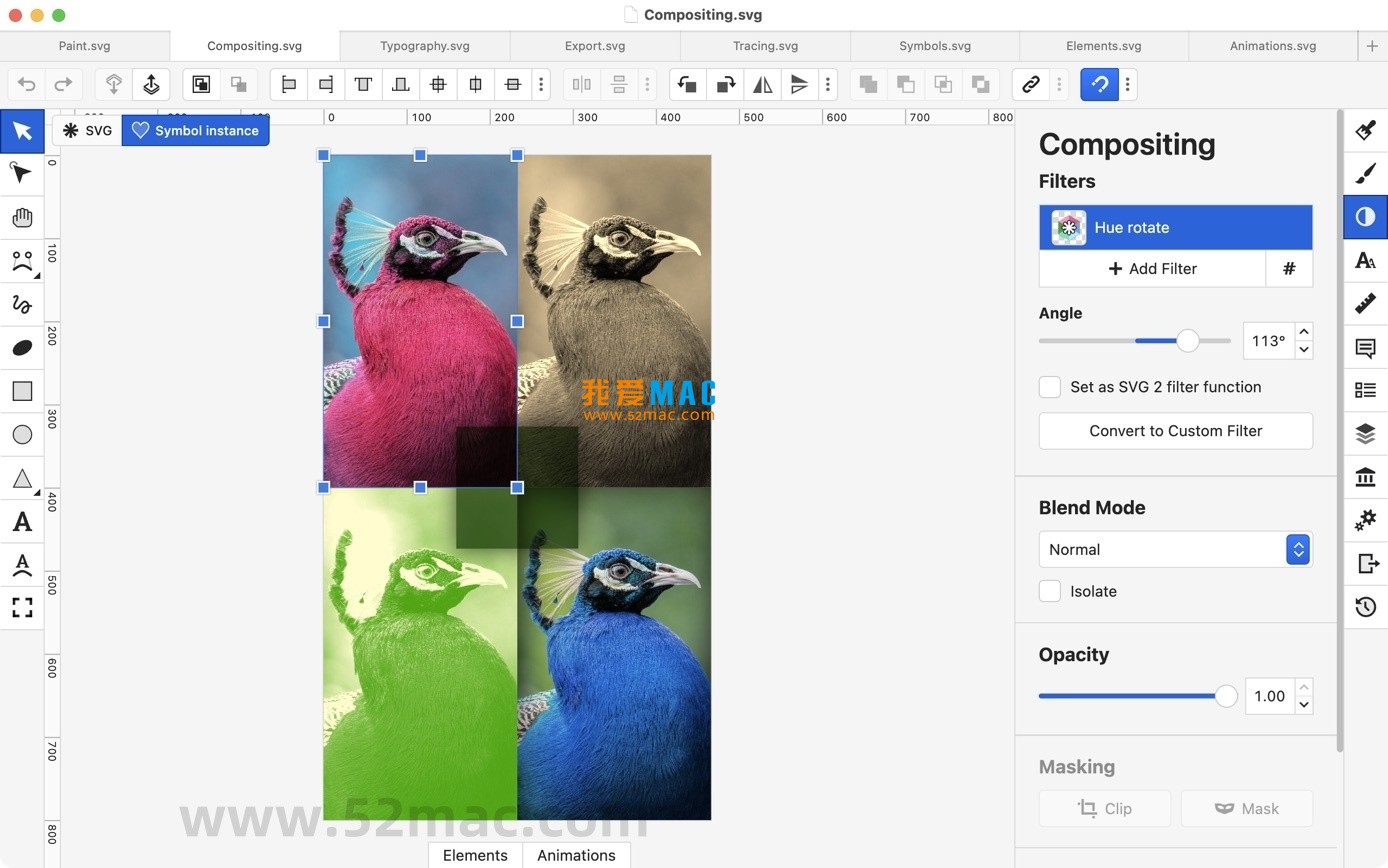Image resolution: width=1388 pixels, height=868 pixels.
Task: Click the hash (#) filter button
Action: coord(1289,268)
